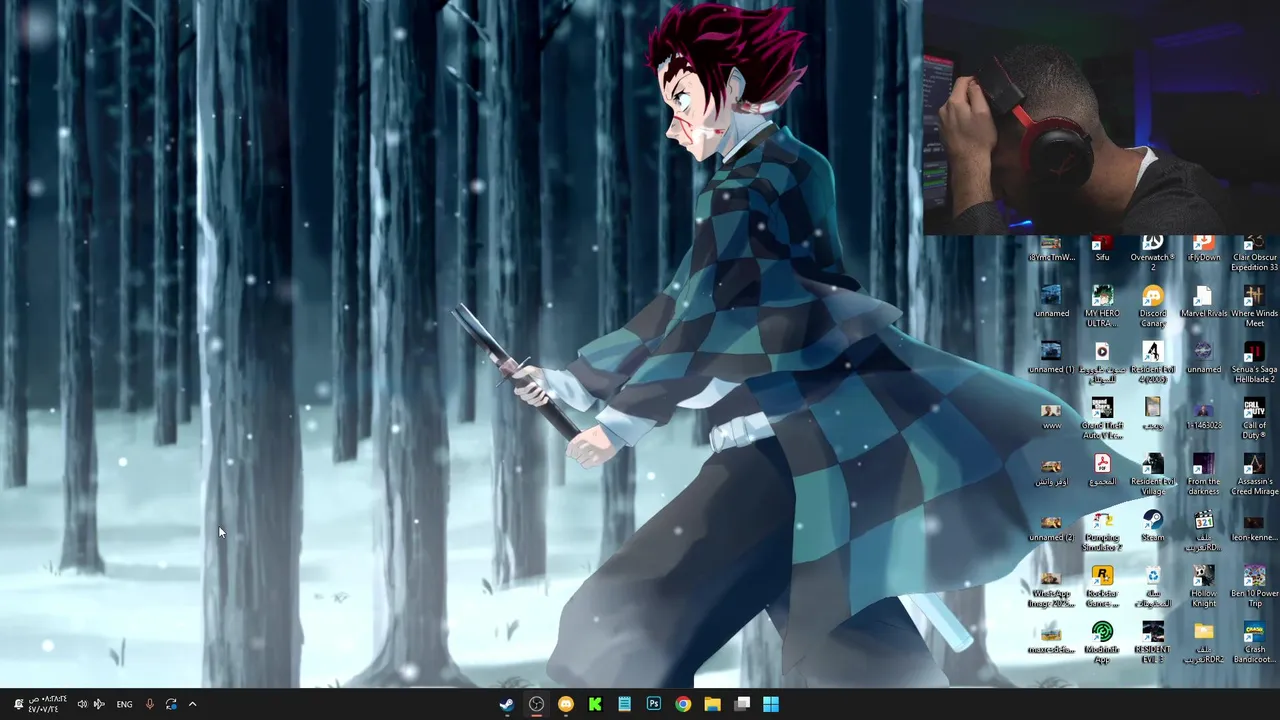The image size is (1280, 720).
Task: Select the Call of Duty desktop shortcut
Action: coord(1254,417)
